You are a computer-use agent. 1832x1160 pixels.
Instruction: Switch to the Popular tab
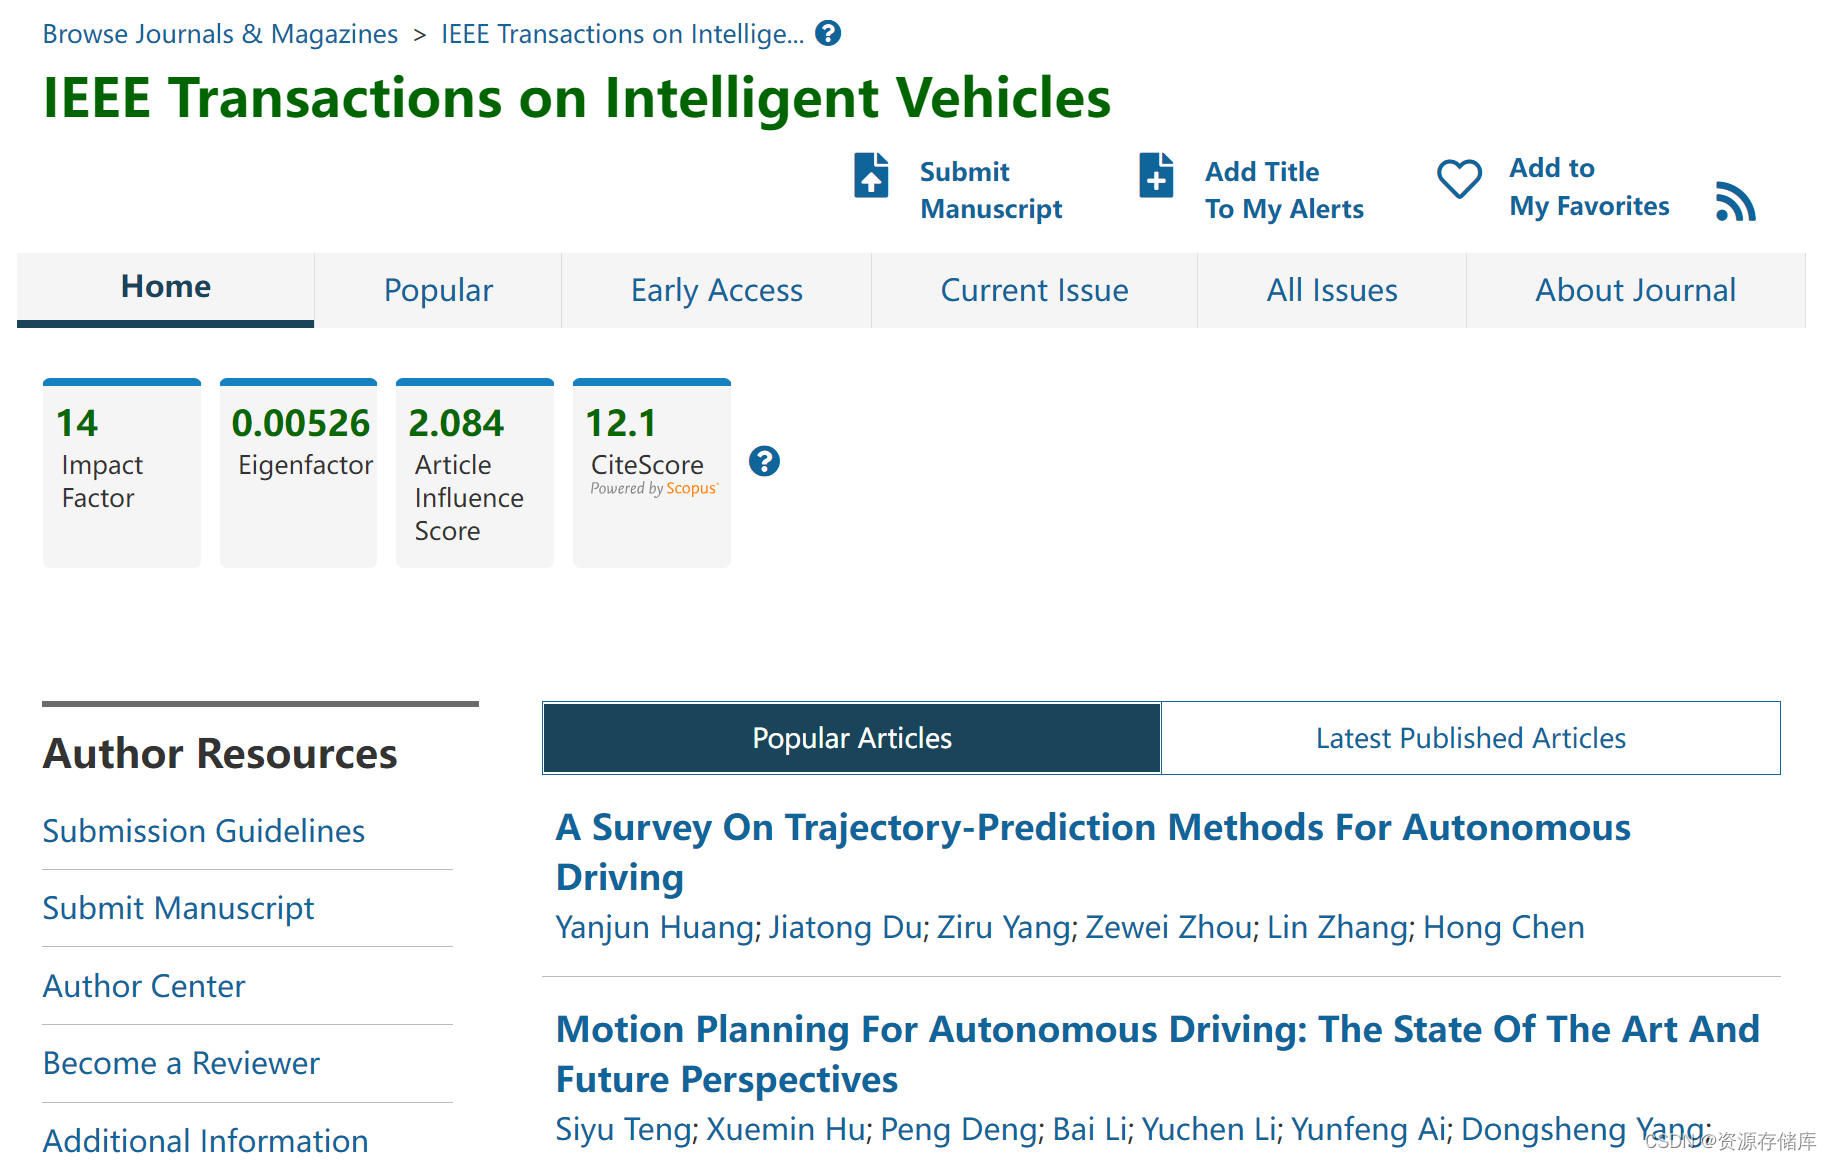438,290
